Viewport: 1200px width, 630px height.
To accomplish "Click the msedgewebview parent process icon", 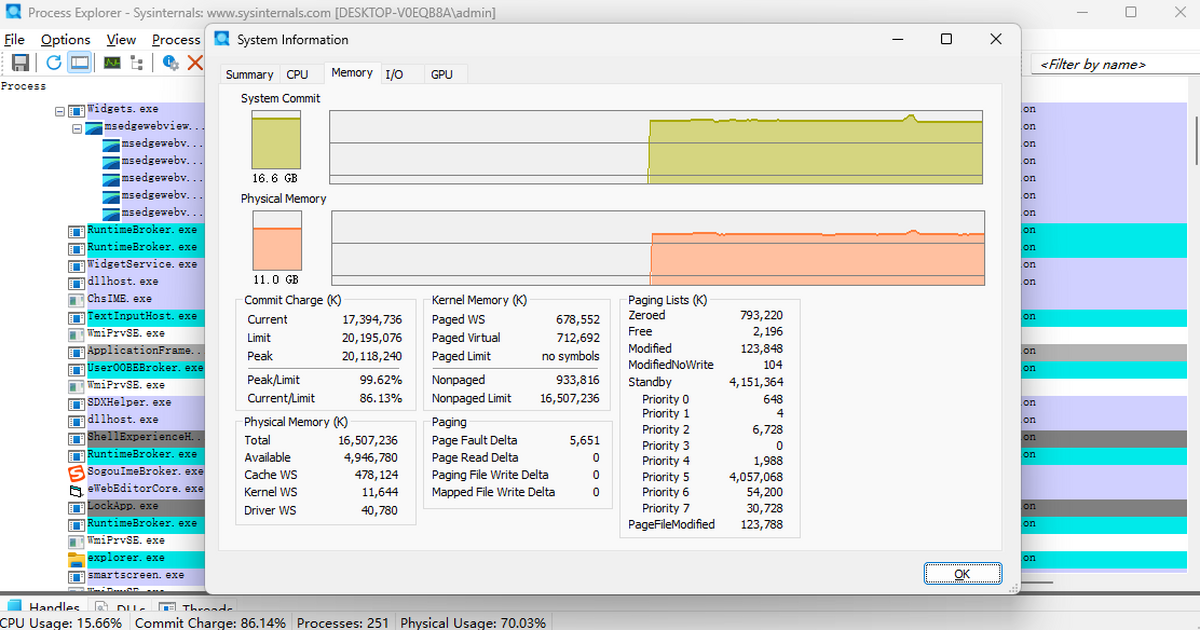I will [x=93, y=127].
